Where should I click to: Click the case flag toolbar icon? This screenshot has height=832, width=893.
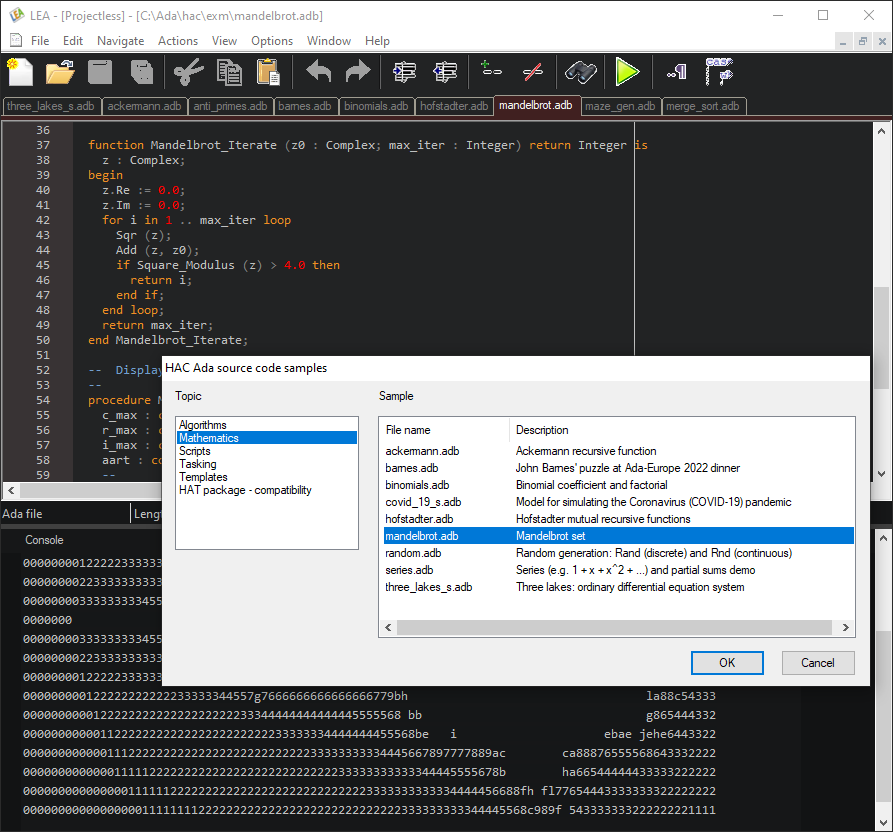pyautogui.click(x=719, y=71)
